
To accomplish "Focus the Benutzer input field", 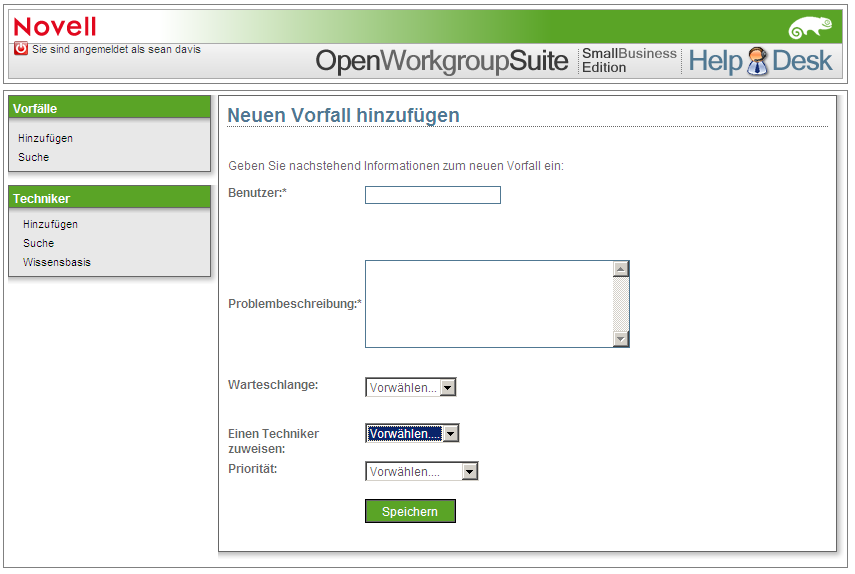I will (x=432, y=195).
